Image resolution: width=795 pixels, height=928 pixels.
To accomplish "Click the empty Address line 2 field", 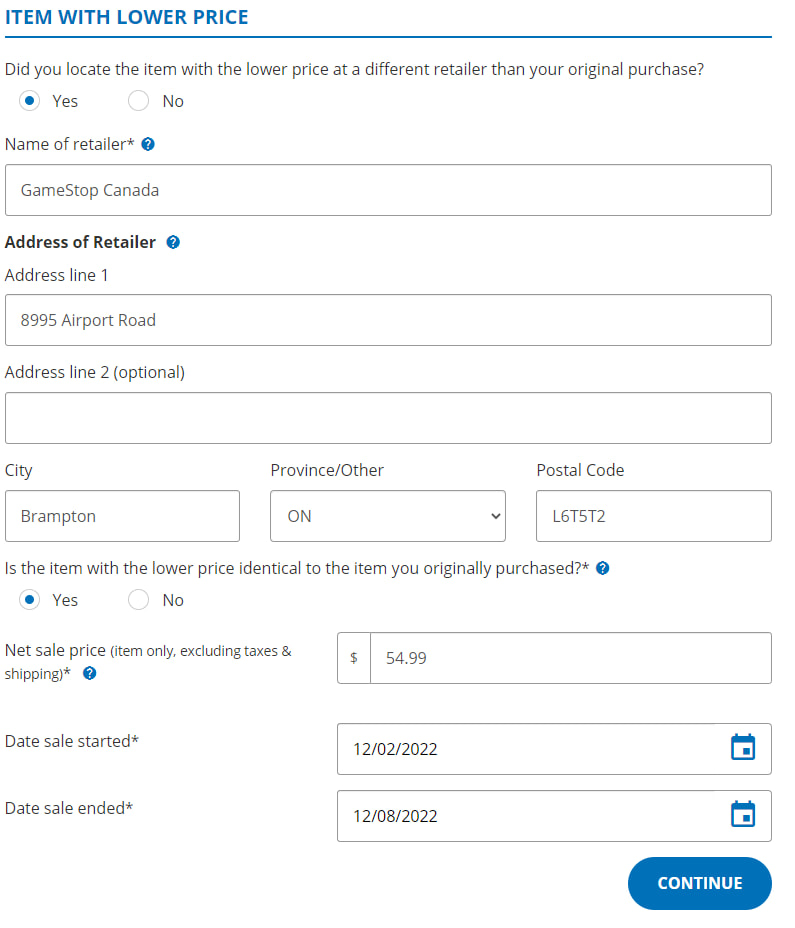I will click(x=388, y=418).
